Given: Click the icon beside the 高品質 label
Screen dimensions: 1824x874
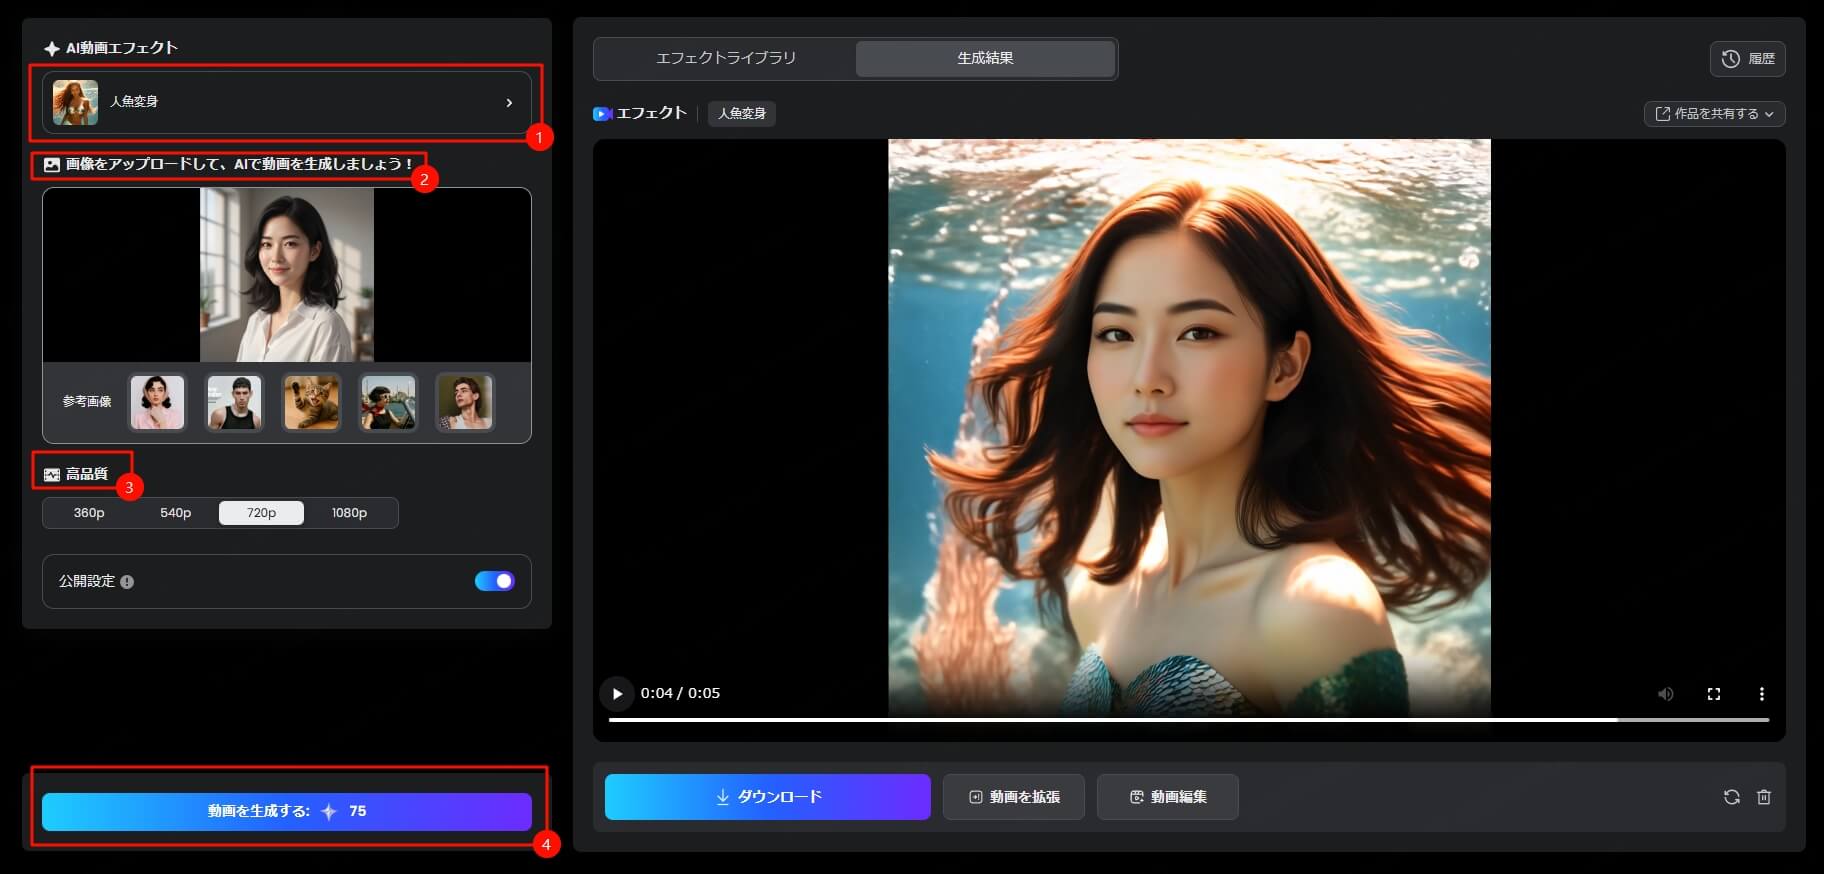Looking at the screenshot, I should pos(52,474).
